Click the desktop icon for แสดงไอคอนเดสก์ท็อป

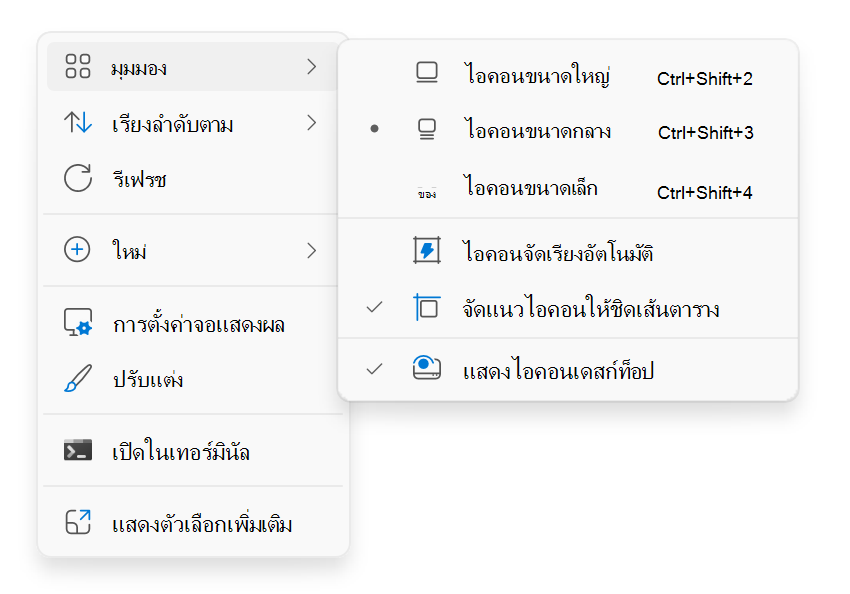(x=427, y=367)
